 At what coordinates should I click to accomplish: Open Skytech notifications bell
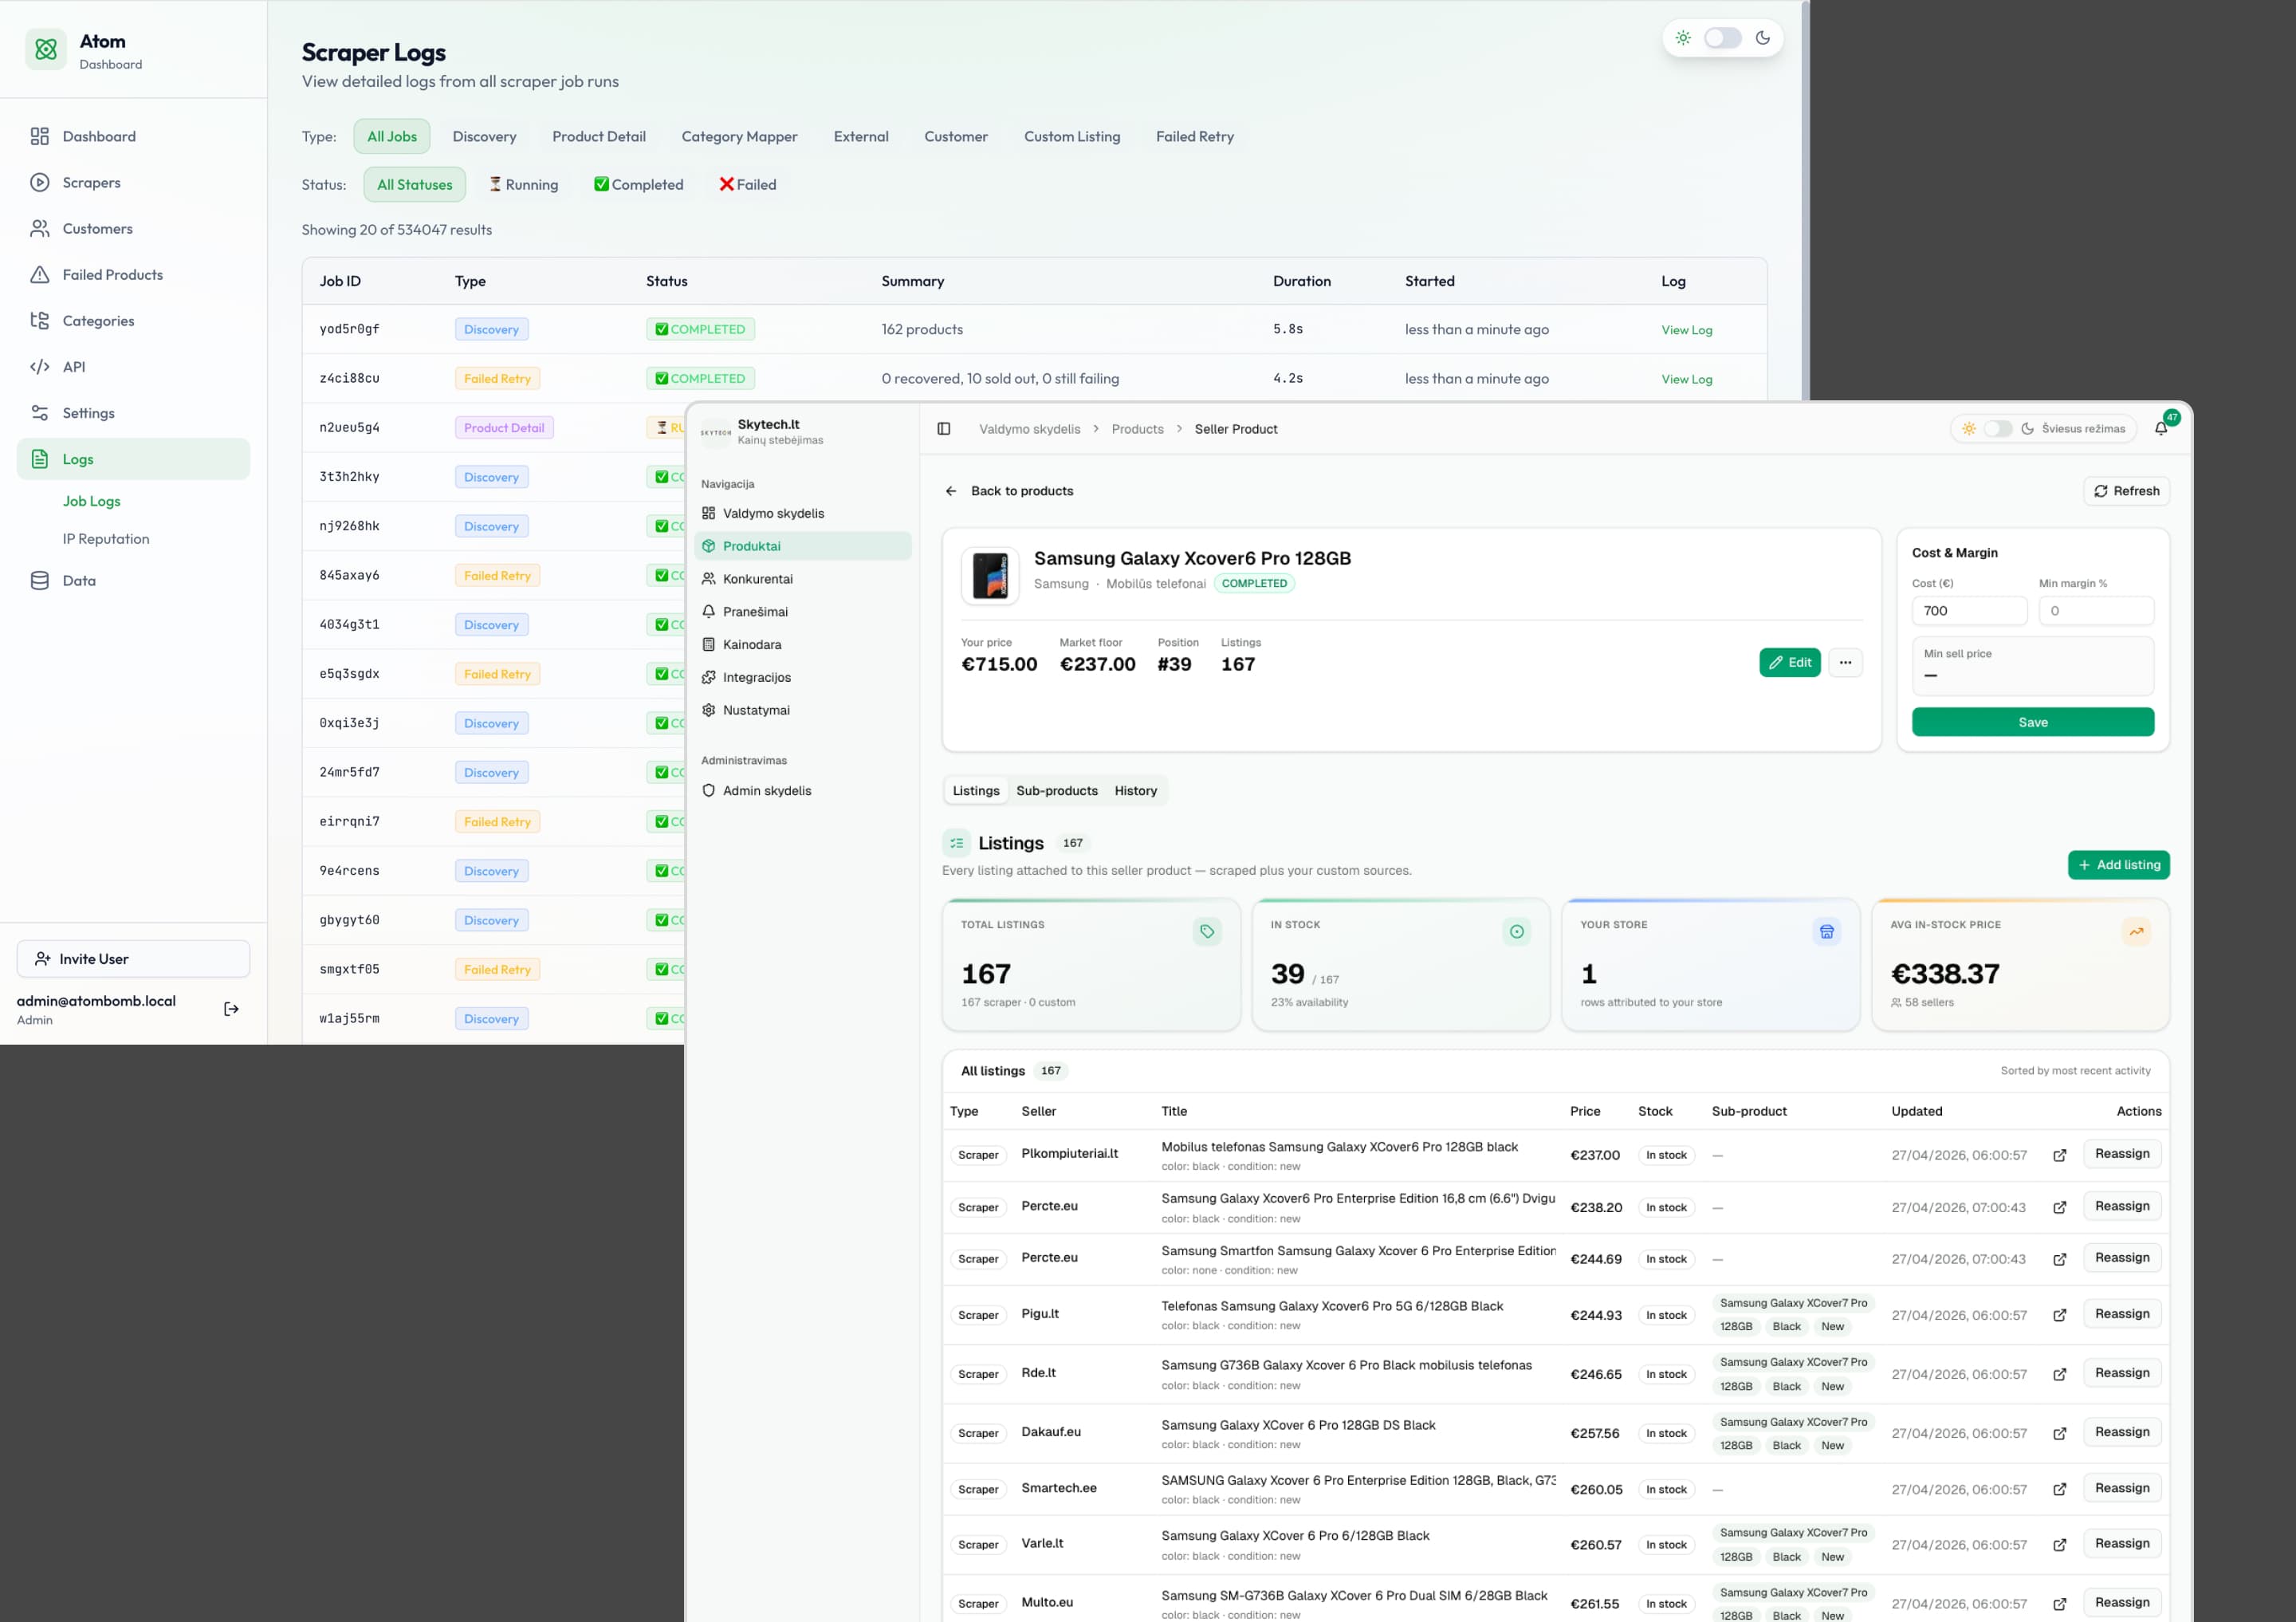point(2161,429)
